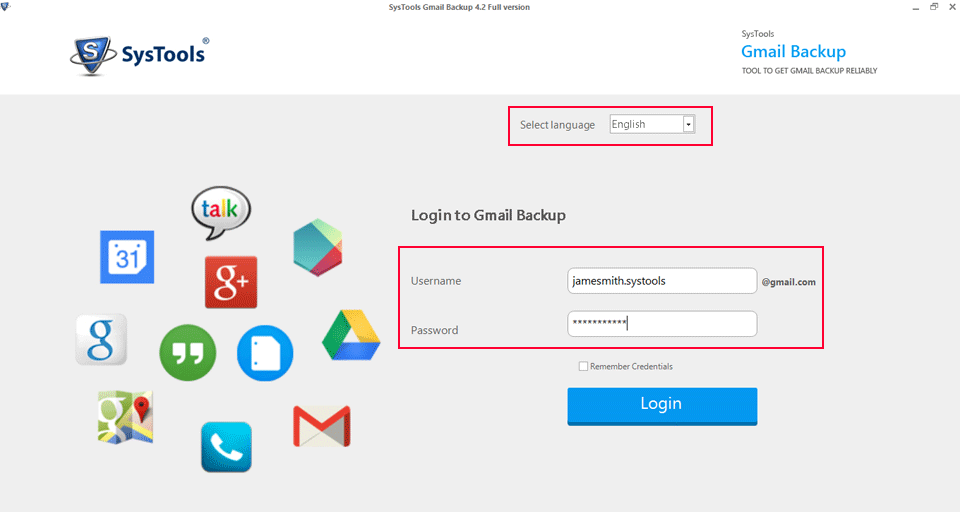Click the hexagonal Google Play icon
This screenshot has height=512, width=960.
318,247
